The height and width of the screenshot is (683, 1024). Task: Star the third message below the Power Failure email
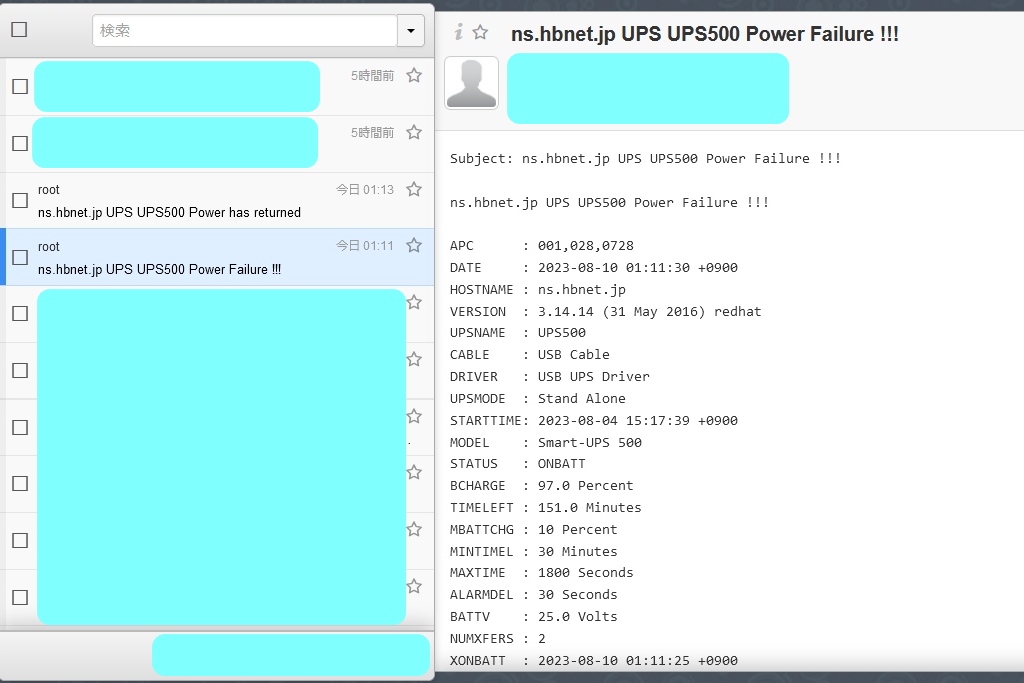(414, 416)
